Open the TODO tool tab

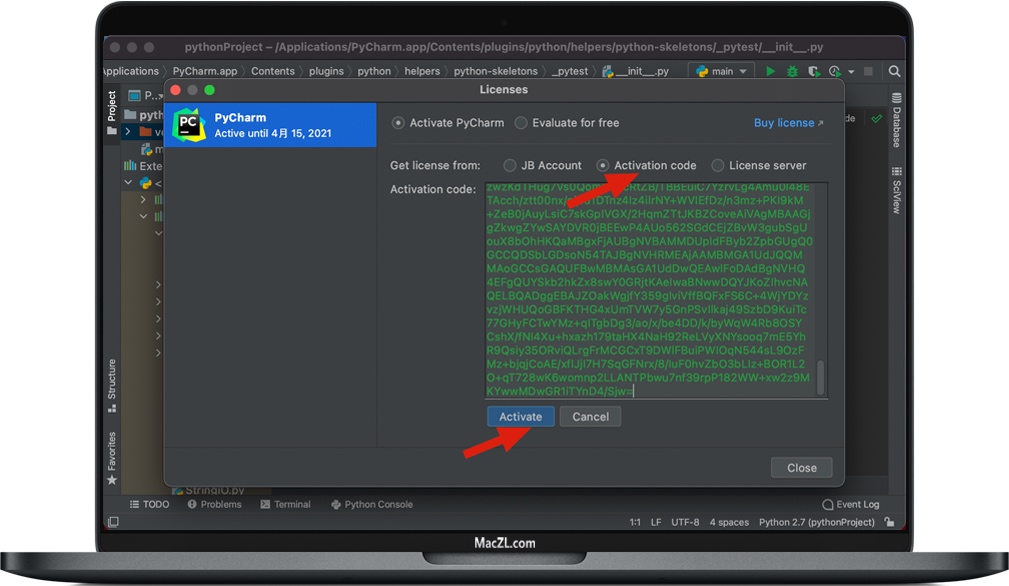tap(149, 504)
